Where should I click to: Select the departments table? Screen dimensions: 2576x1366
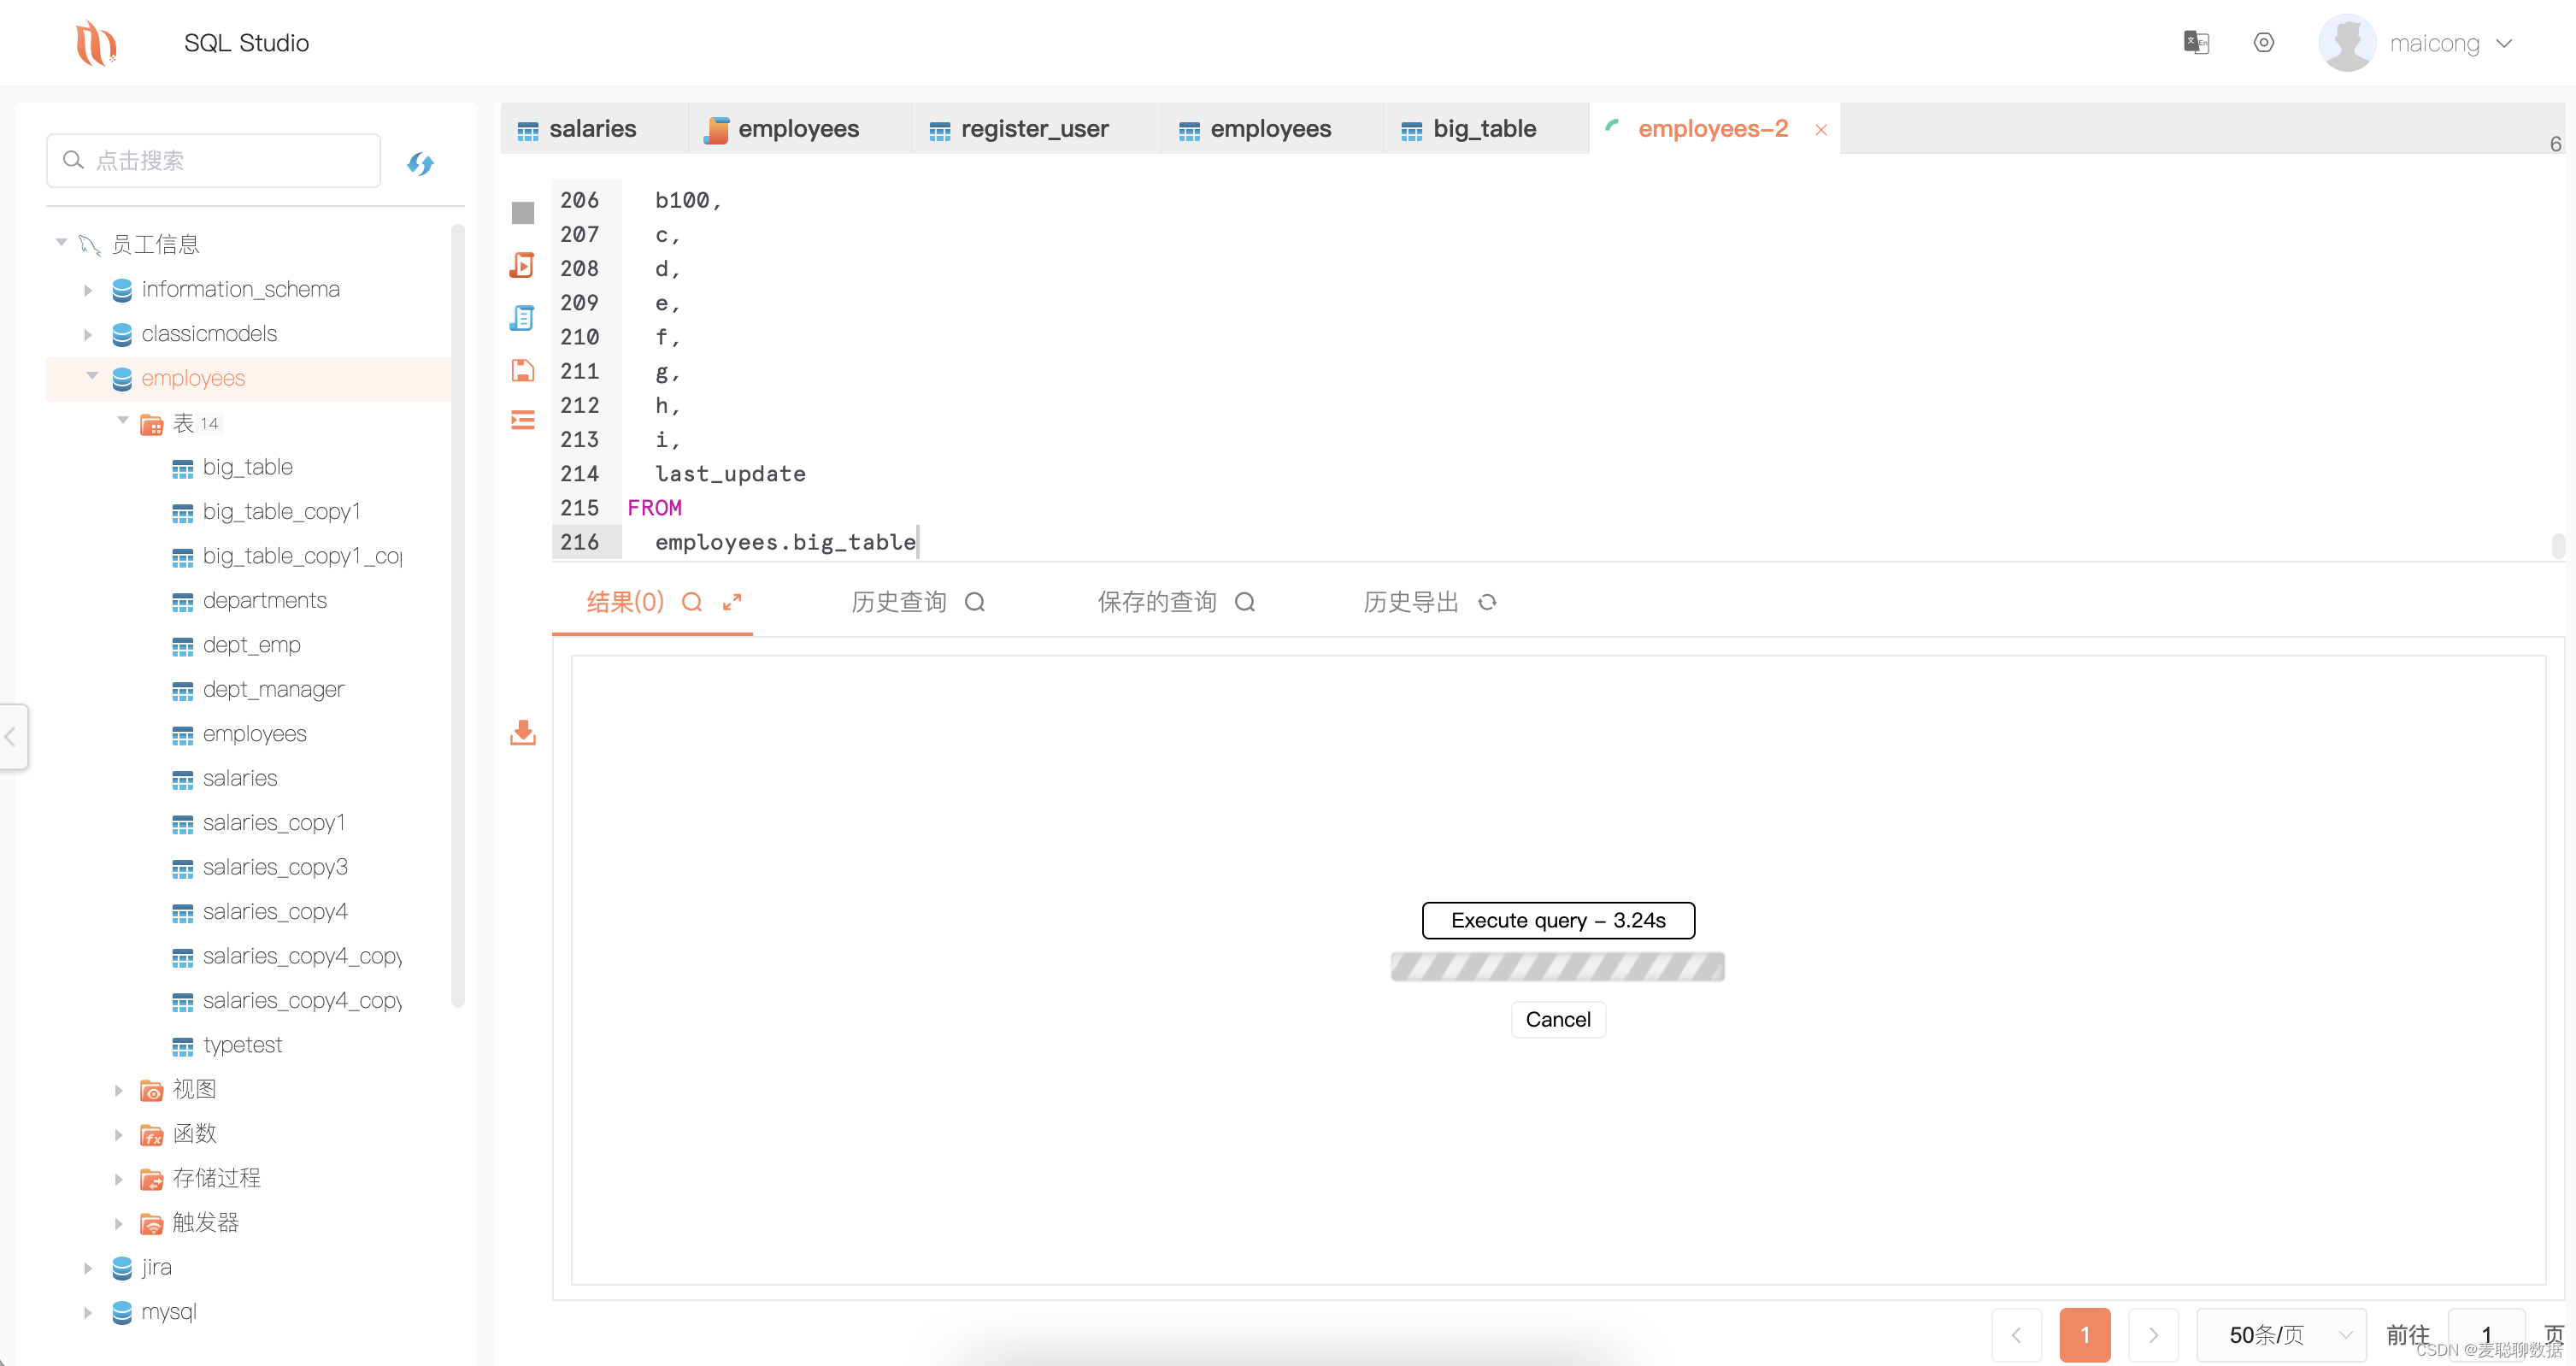[264, 601]
